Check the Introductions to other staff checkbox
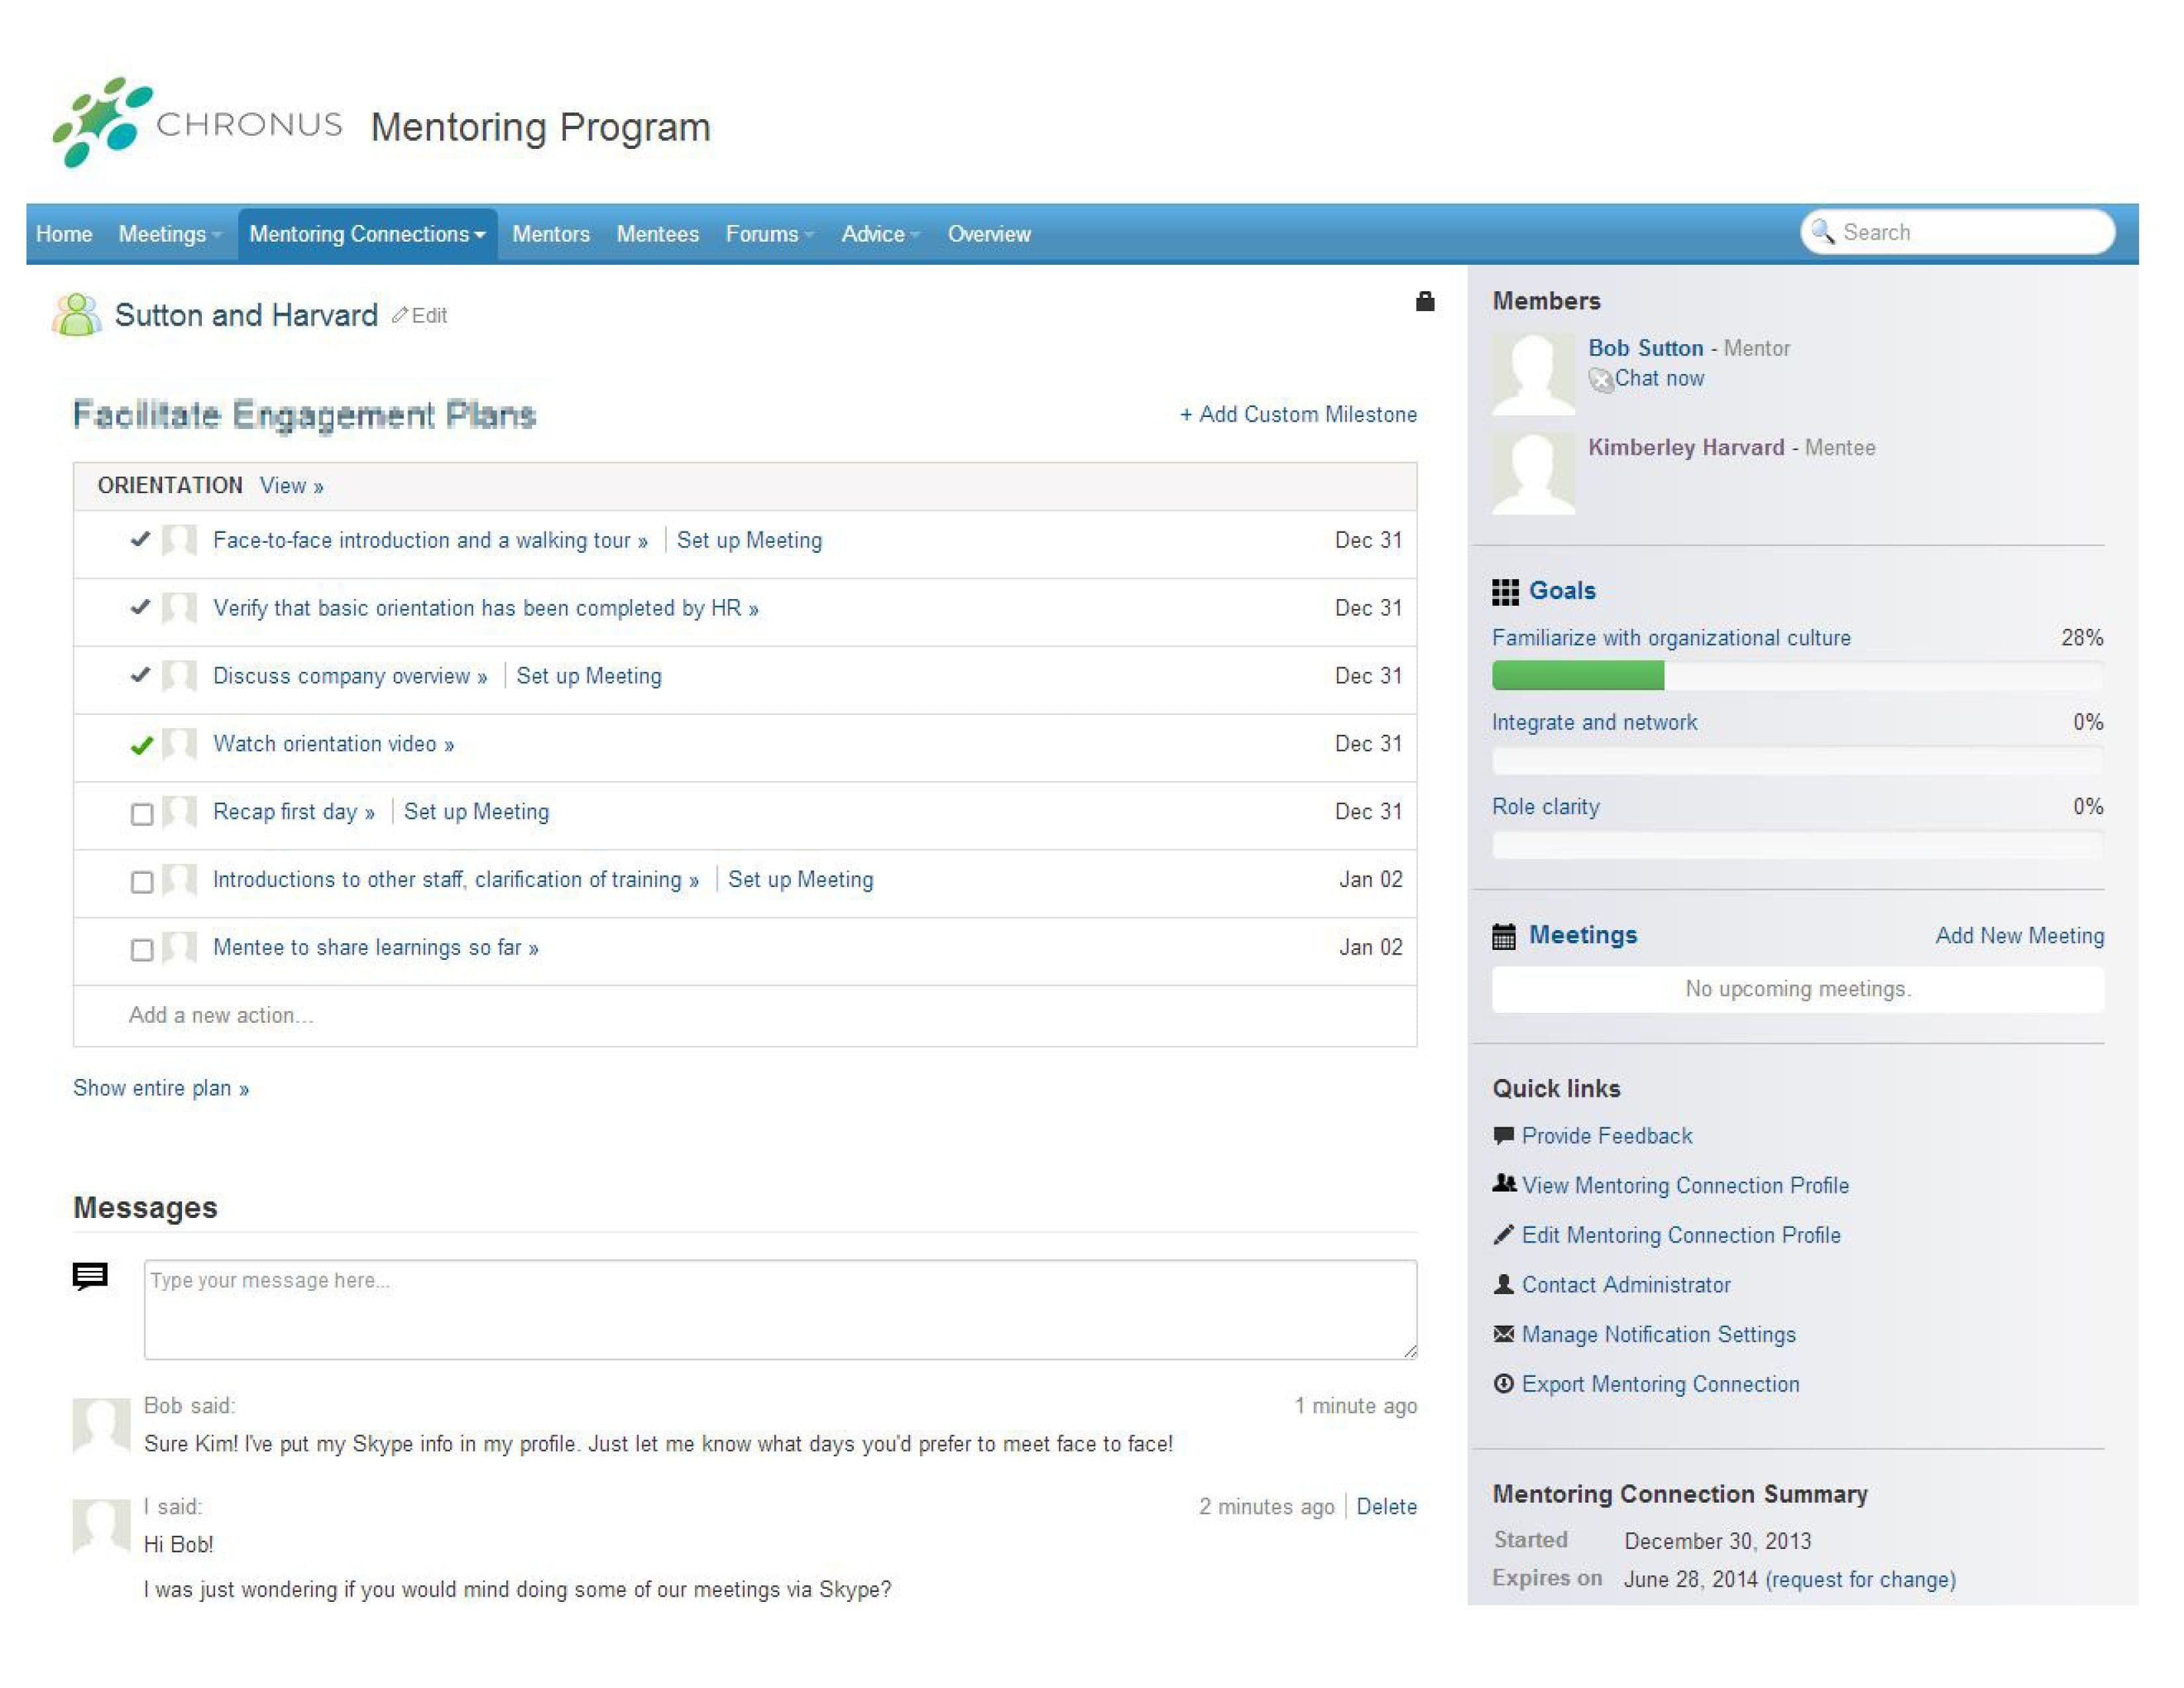 tap(142, 882)
